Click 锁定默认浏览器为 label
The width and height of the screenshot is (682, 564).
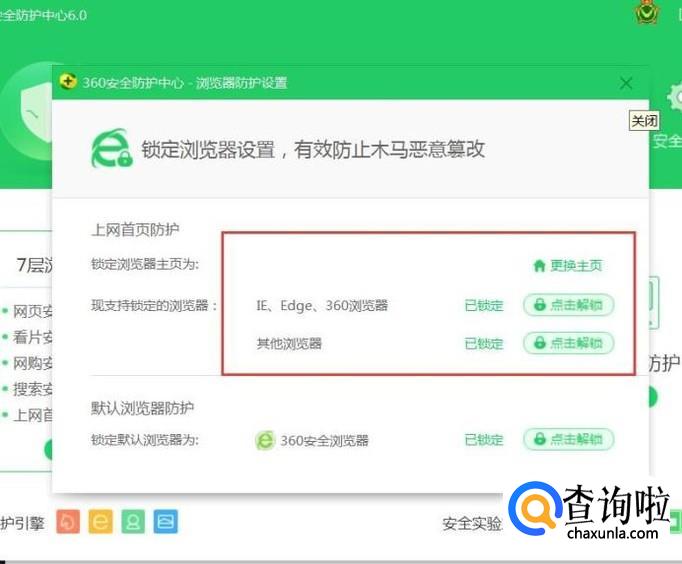pos(144,440)
